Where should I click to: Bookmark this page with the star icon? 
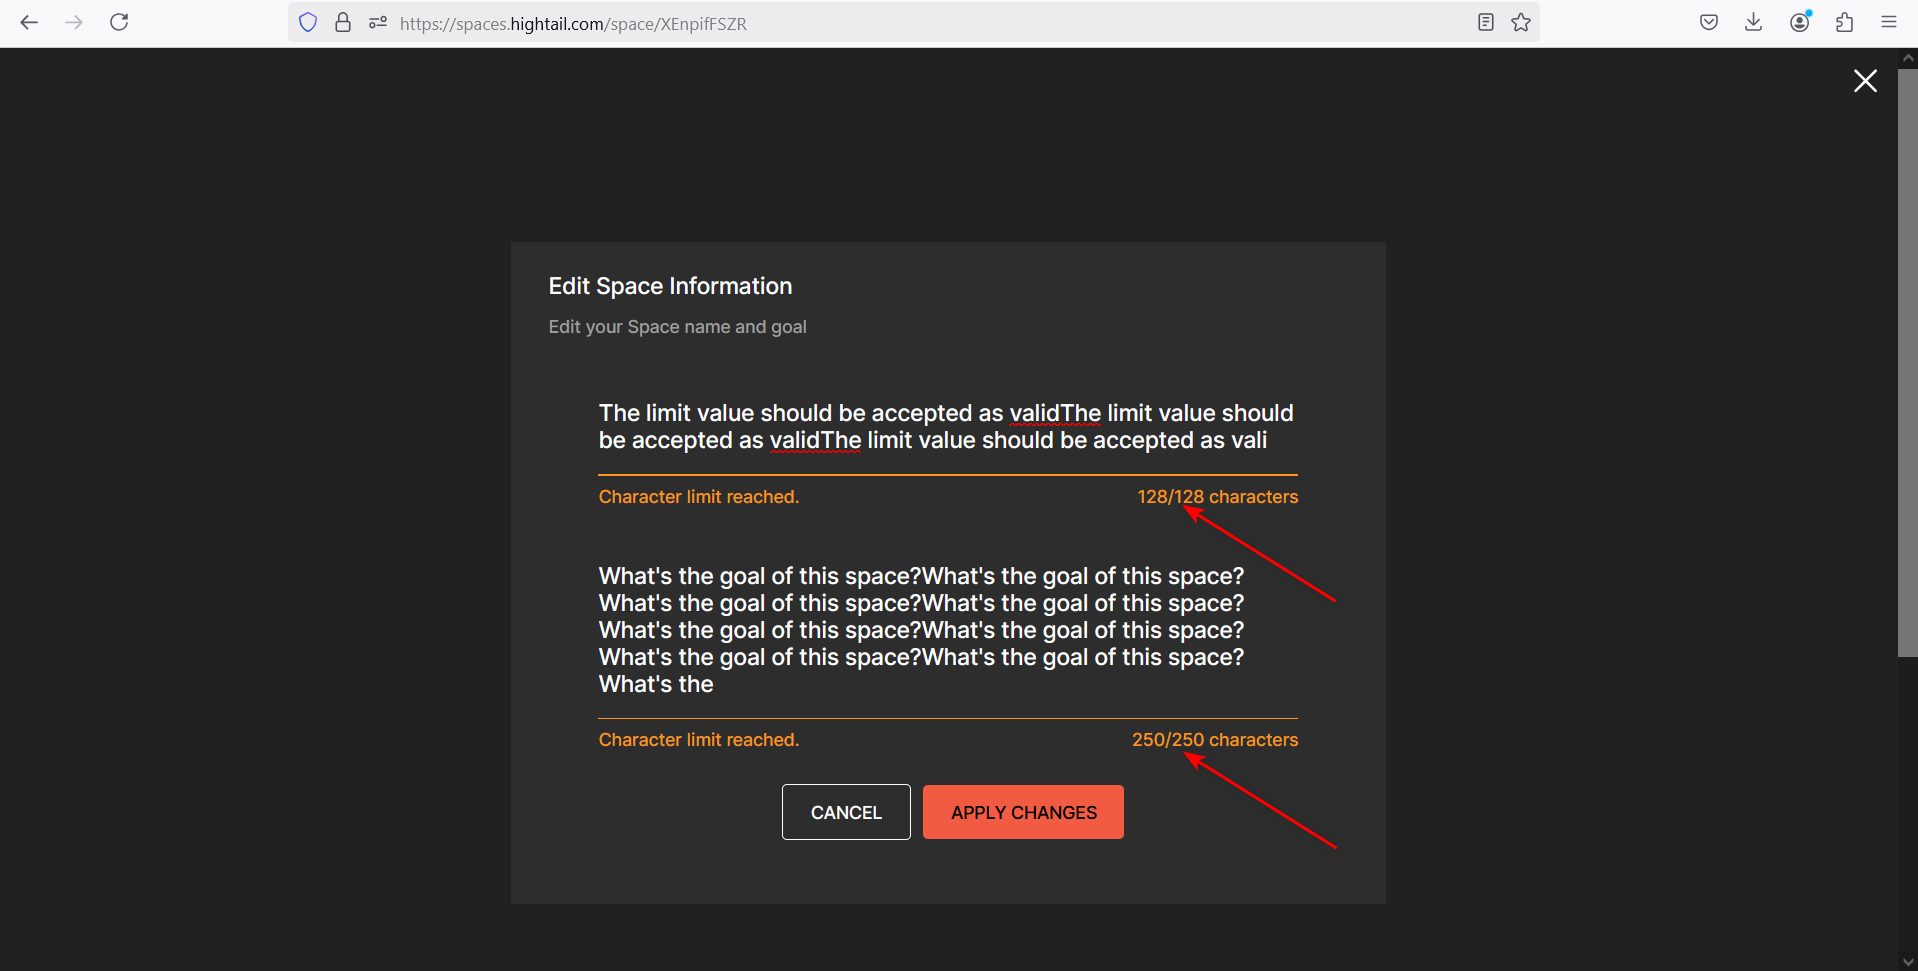(1521, 22)
